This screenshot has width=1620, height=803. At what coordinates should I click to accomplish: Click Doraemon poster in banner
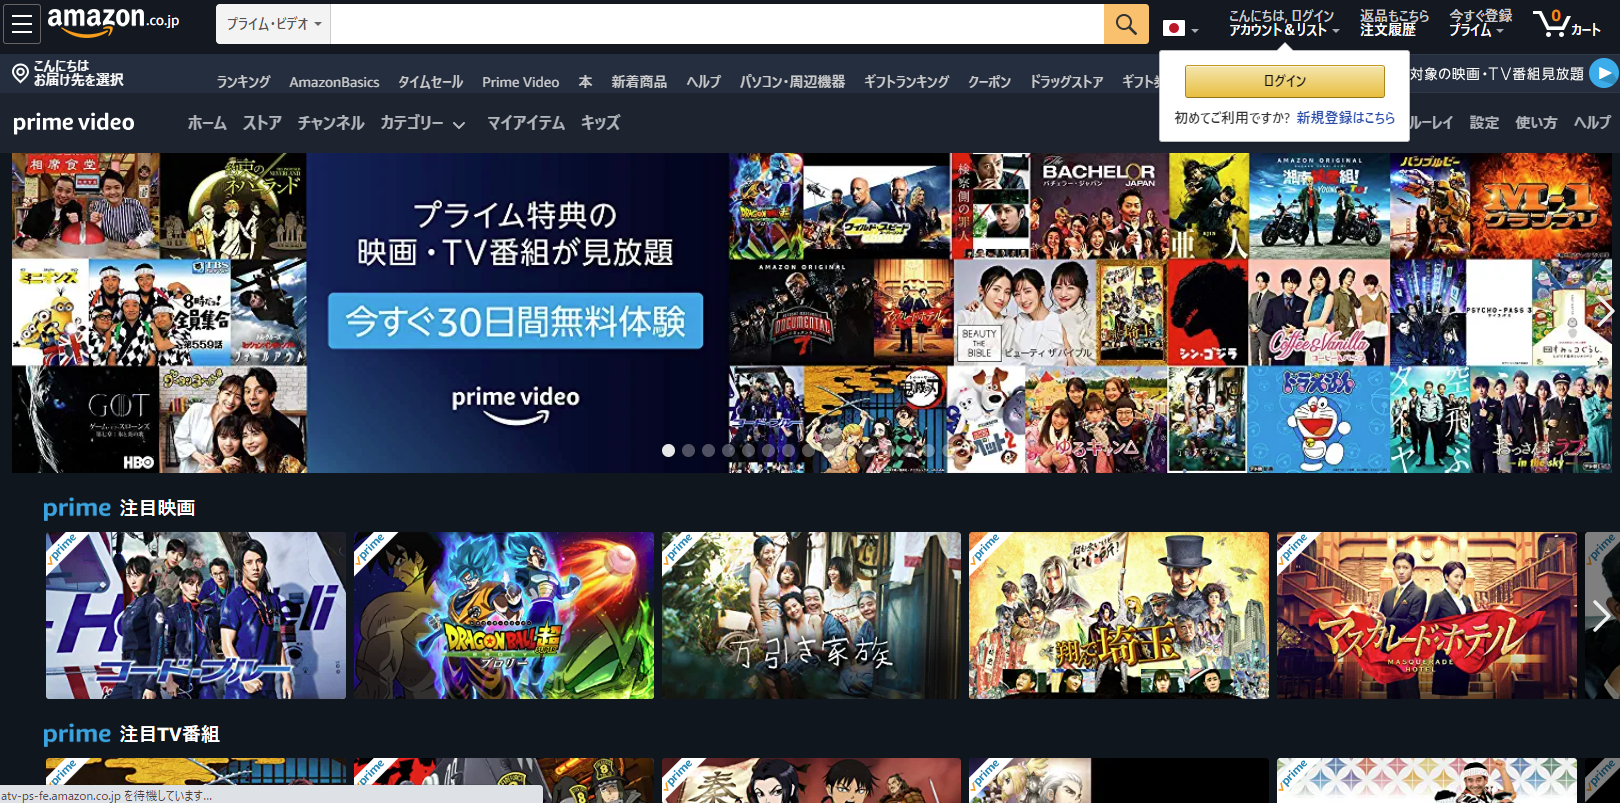(x=1319, y=419)
